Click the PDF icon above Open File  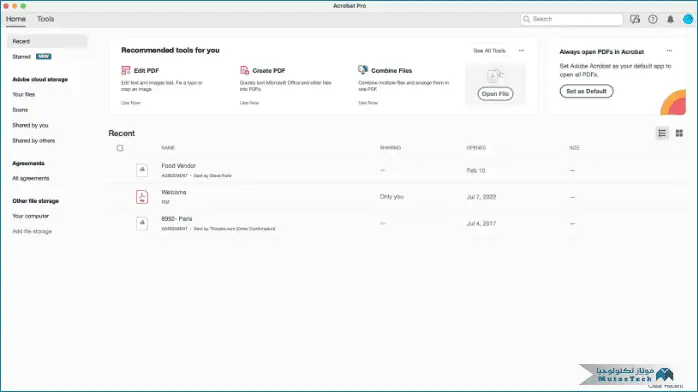[495, 76]
